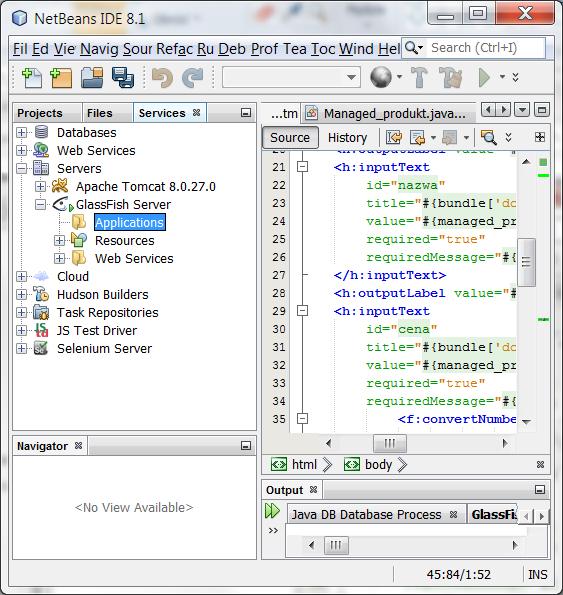Select the Applications tree item
This screenshot has height=595, width=563.
[x=129, y=222]
